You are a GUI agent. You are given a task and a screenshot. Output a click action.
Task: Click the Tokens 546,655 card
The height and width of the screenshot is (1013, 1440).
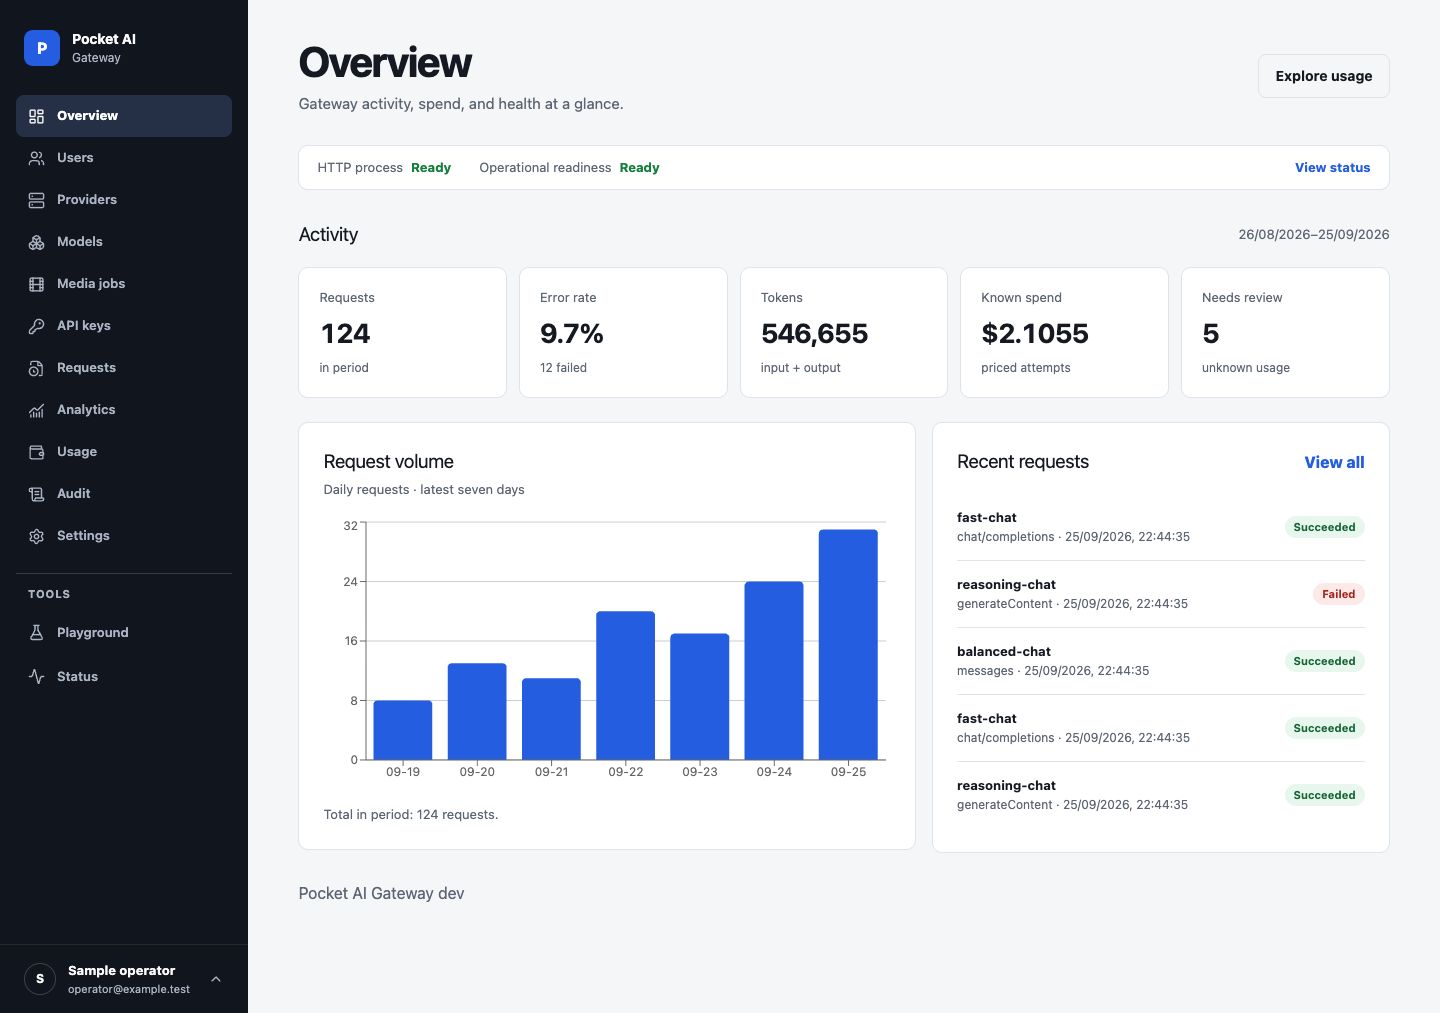click(844, 332)
